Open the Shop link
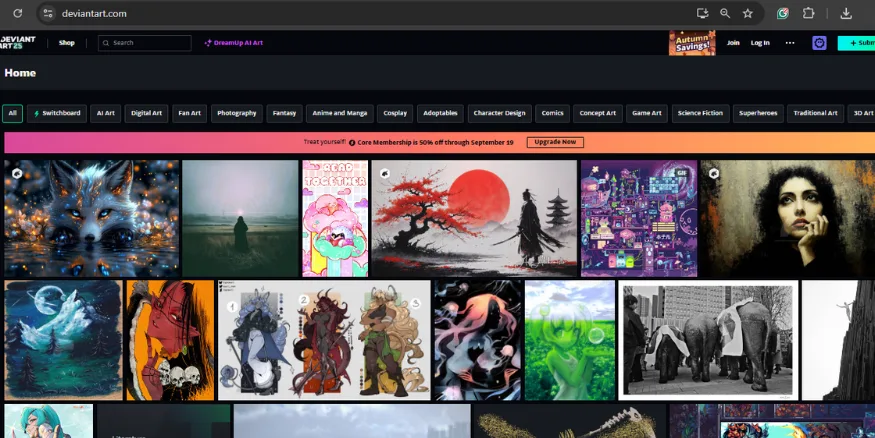 pyautogui.click(x=66, y=43)
